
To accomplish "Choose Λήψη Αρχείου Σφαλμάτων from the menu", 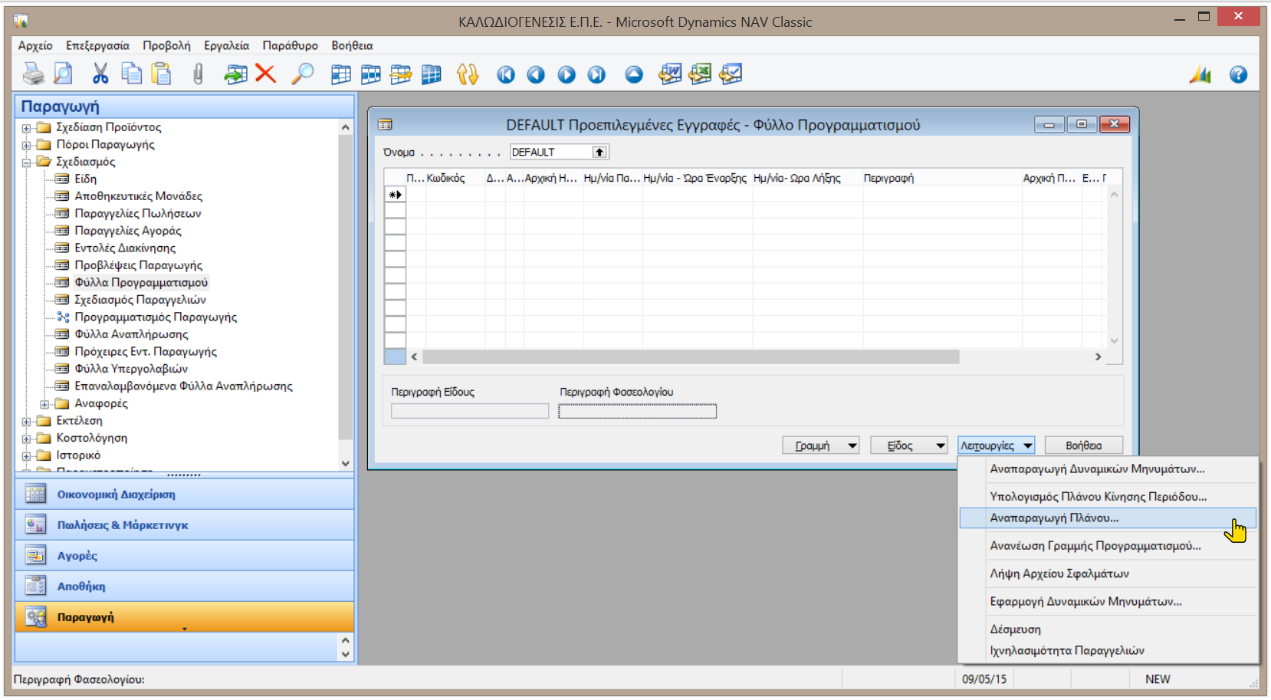I will pyautogui.click(x=1107, y=574).
